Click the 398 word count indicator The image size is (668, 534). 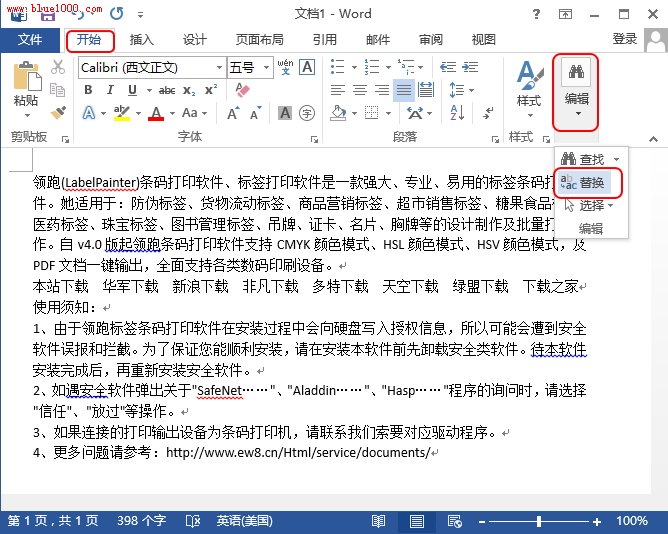point(141,521)
